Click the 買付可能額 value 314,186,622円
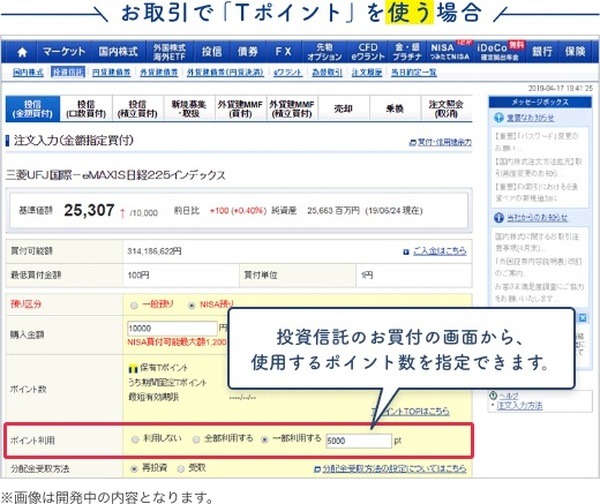The image size is (600, 504). tap(154, 251)
